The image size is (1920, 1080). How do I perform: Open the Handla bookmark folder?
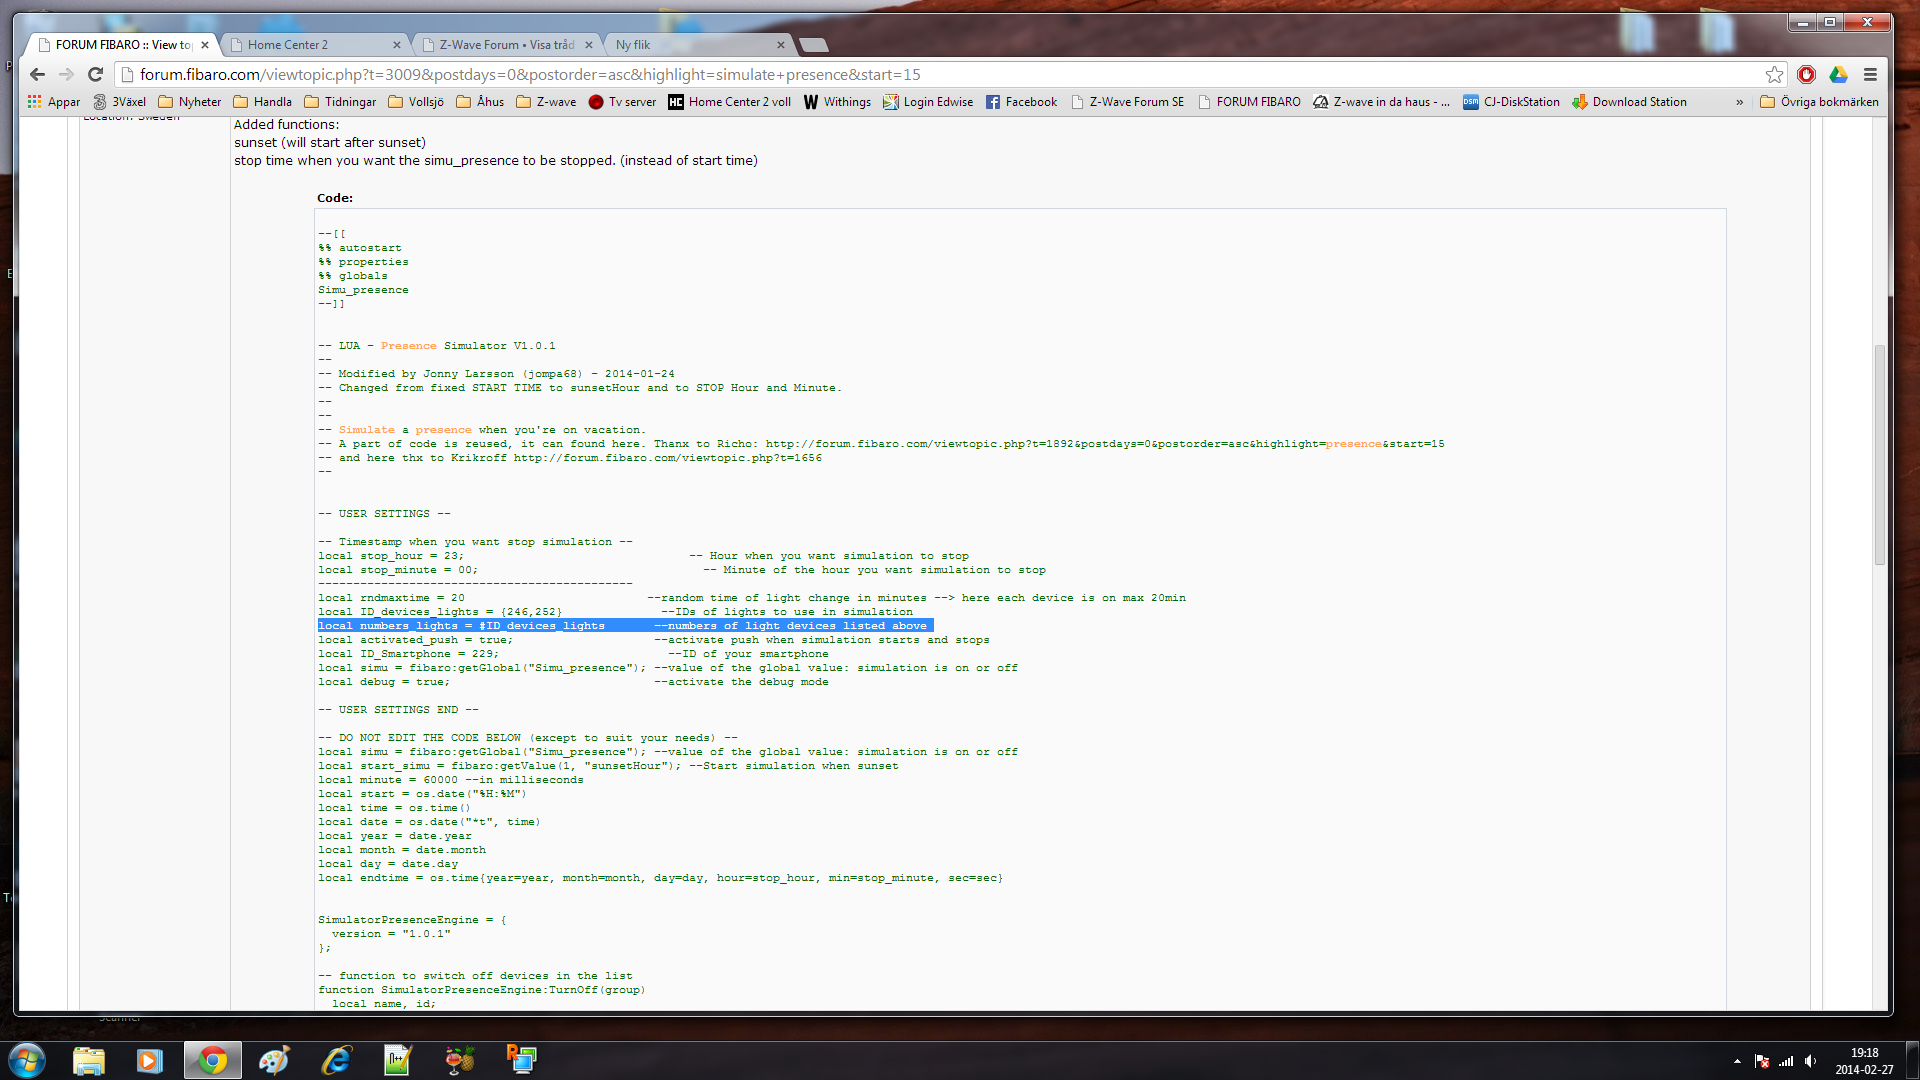[x=262, y=102]
